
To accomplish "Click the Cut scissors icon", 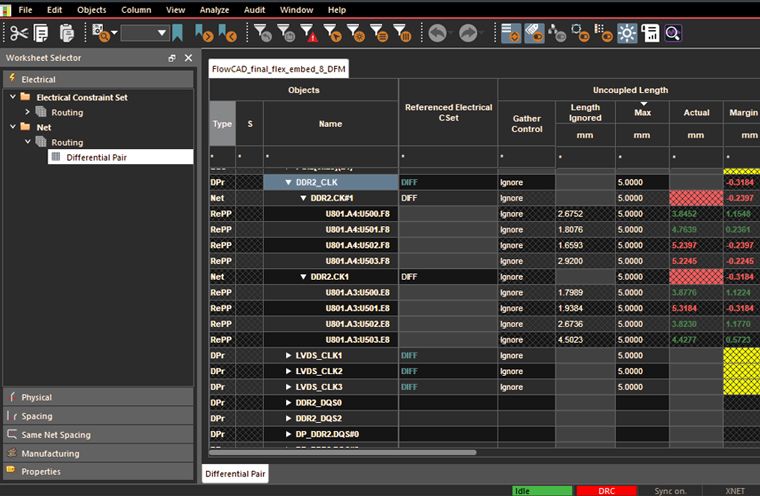I will 19,33.
